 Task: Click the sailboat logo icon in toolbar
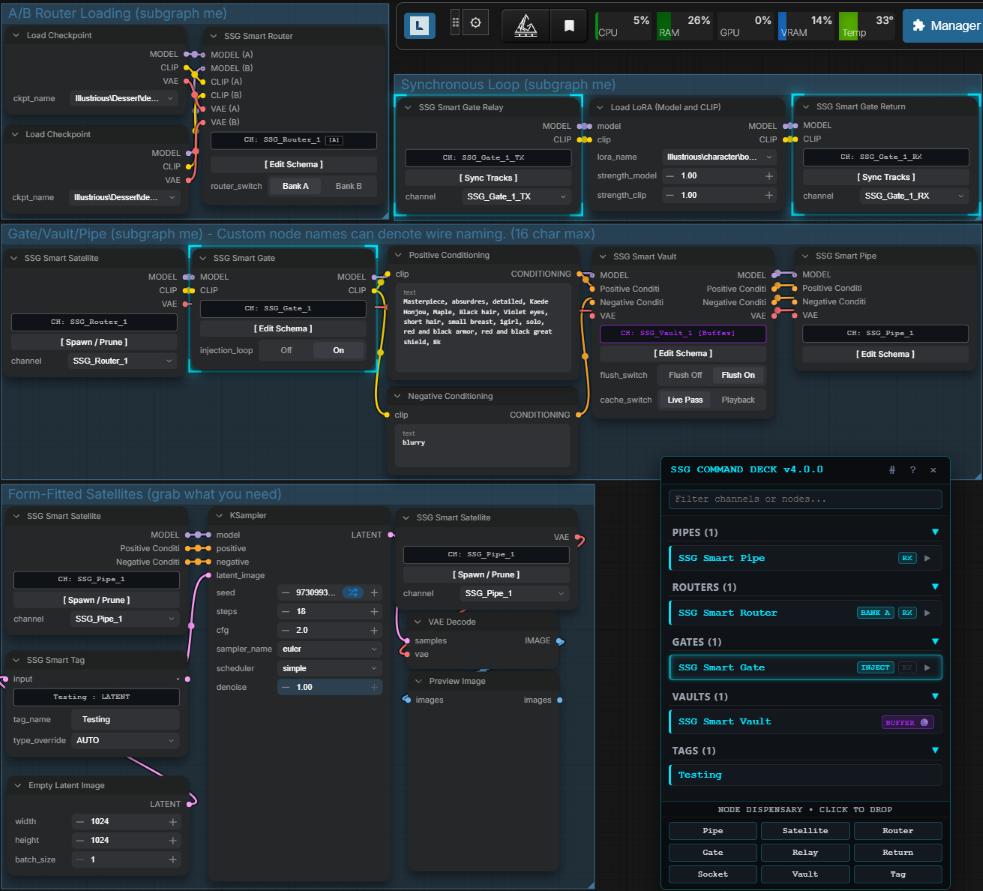click(525, 26)
